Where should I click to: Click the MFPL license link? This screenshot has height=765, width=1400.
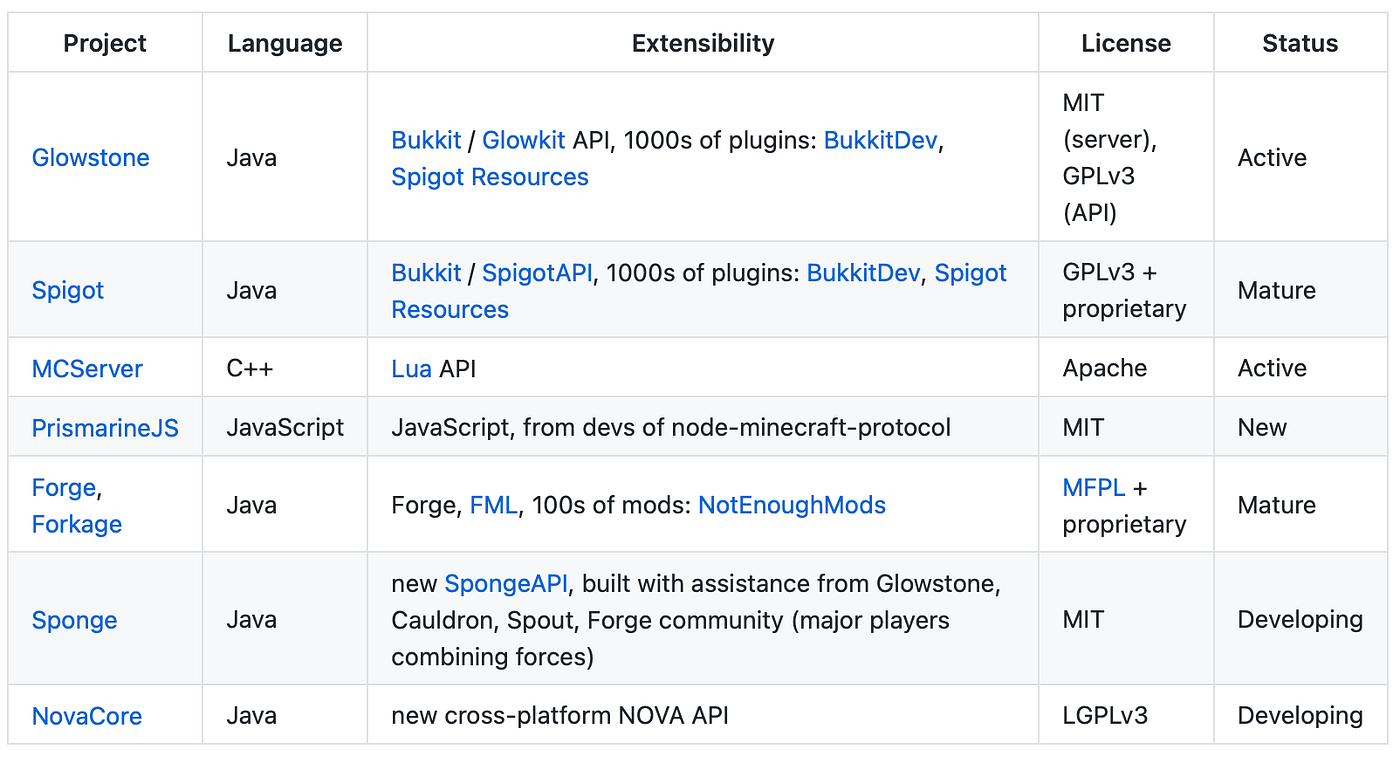click(x=1094, y=488)
